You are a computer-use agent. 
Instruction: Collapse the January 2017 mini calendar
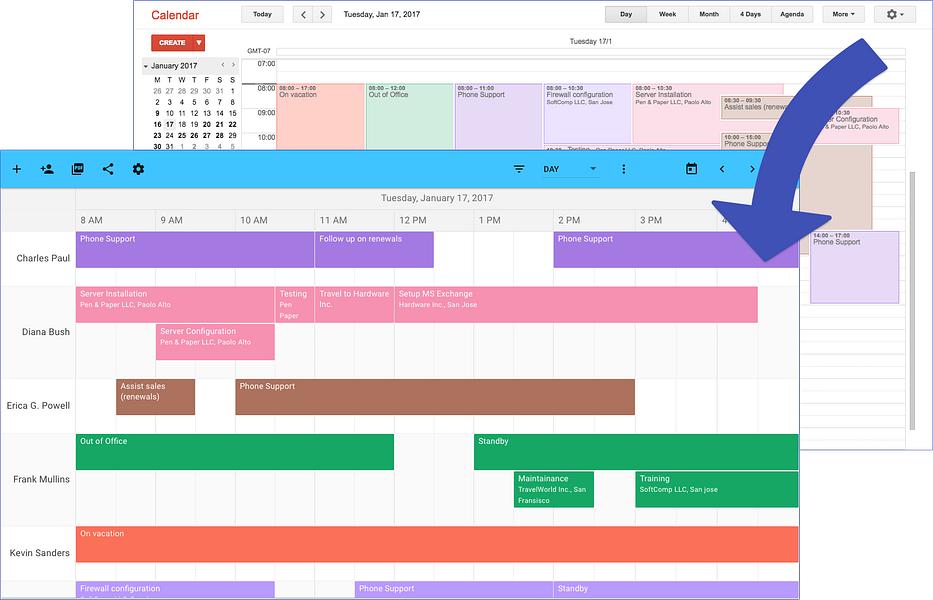point(146,66)
